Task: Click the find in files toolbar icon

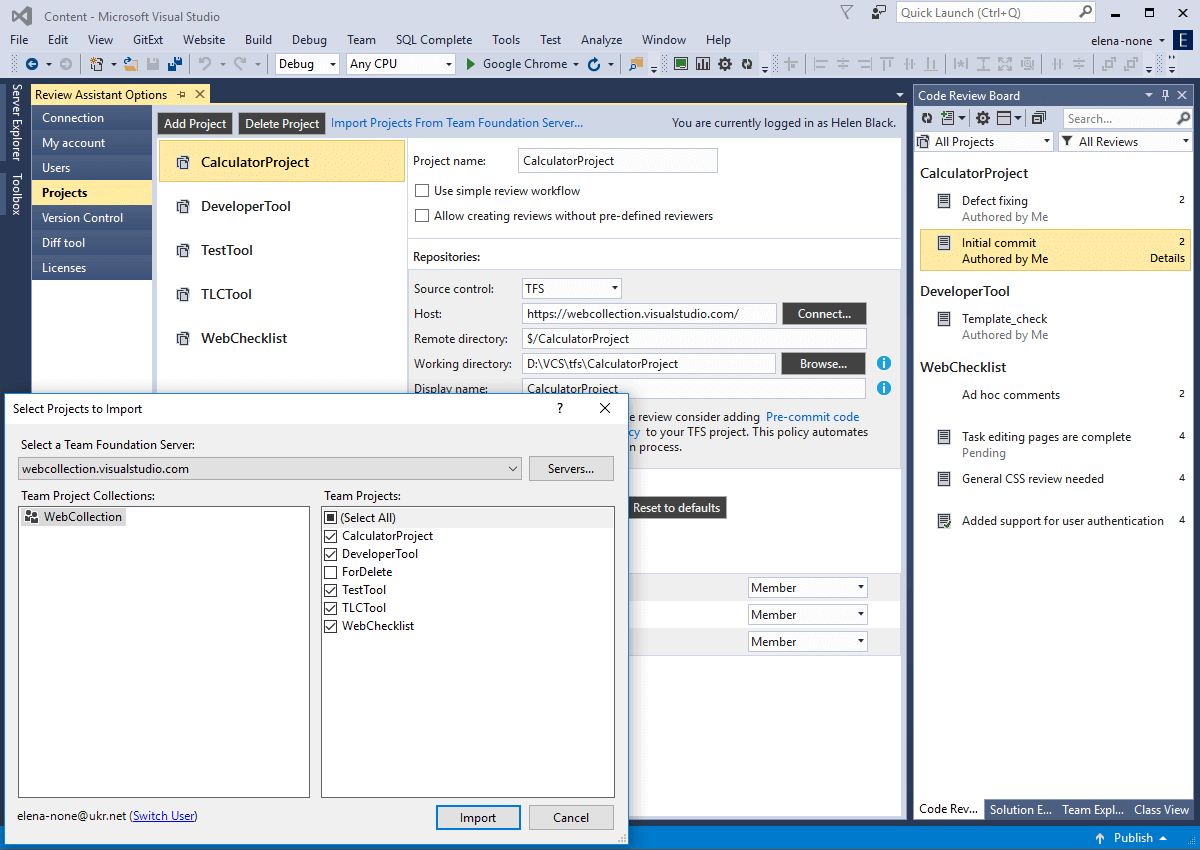Action: click(636, 64)
